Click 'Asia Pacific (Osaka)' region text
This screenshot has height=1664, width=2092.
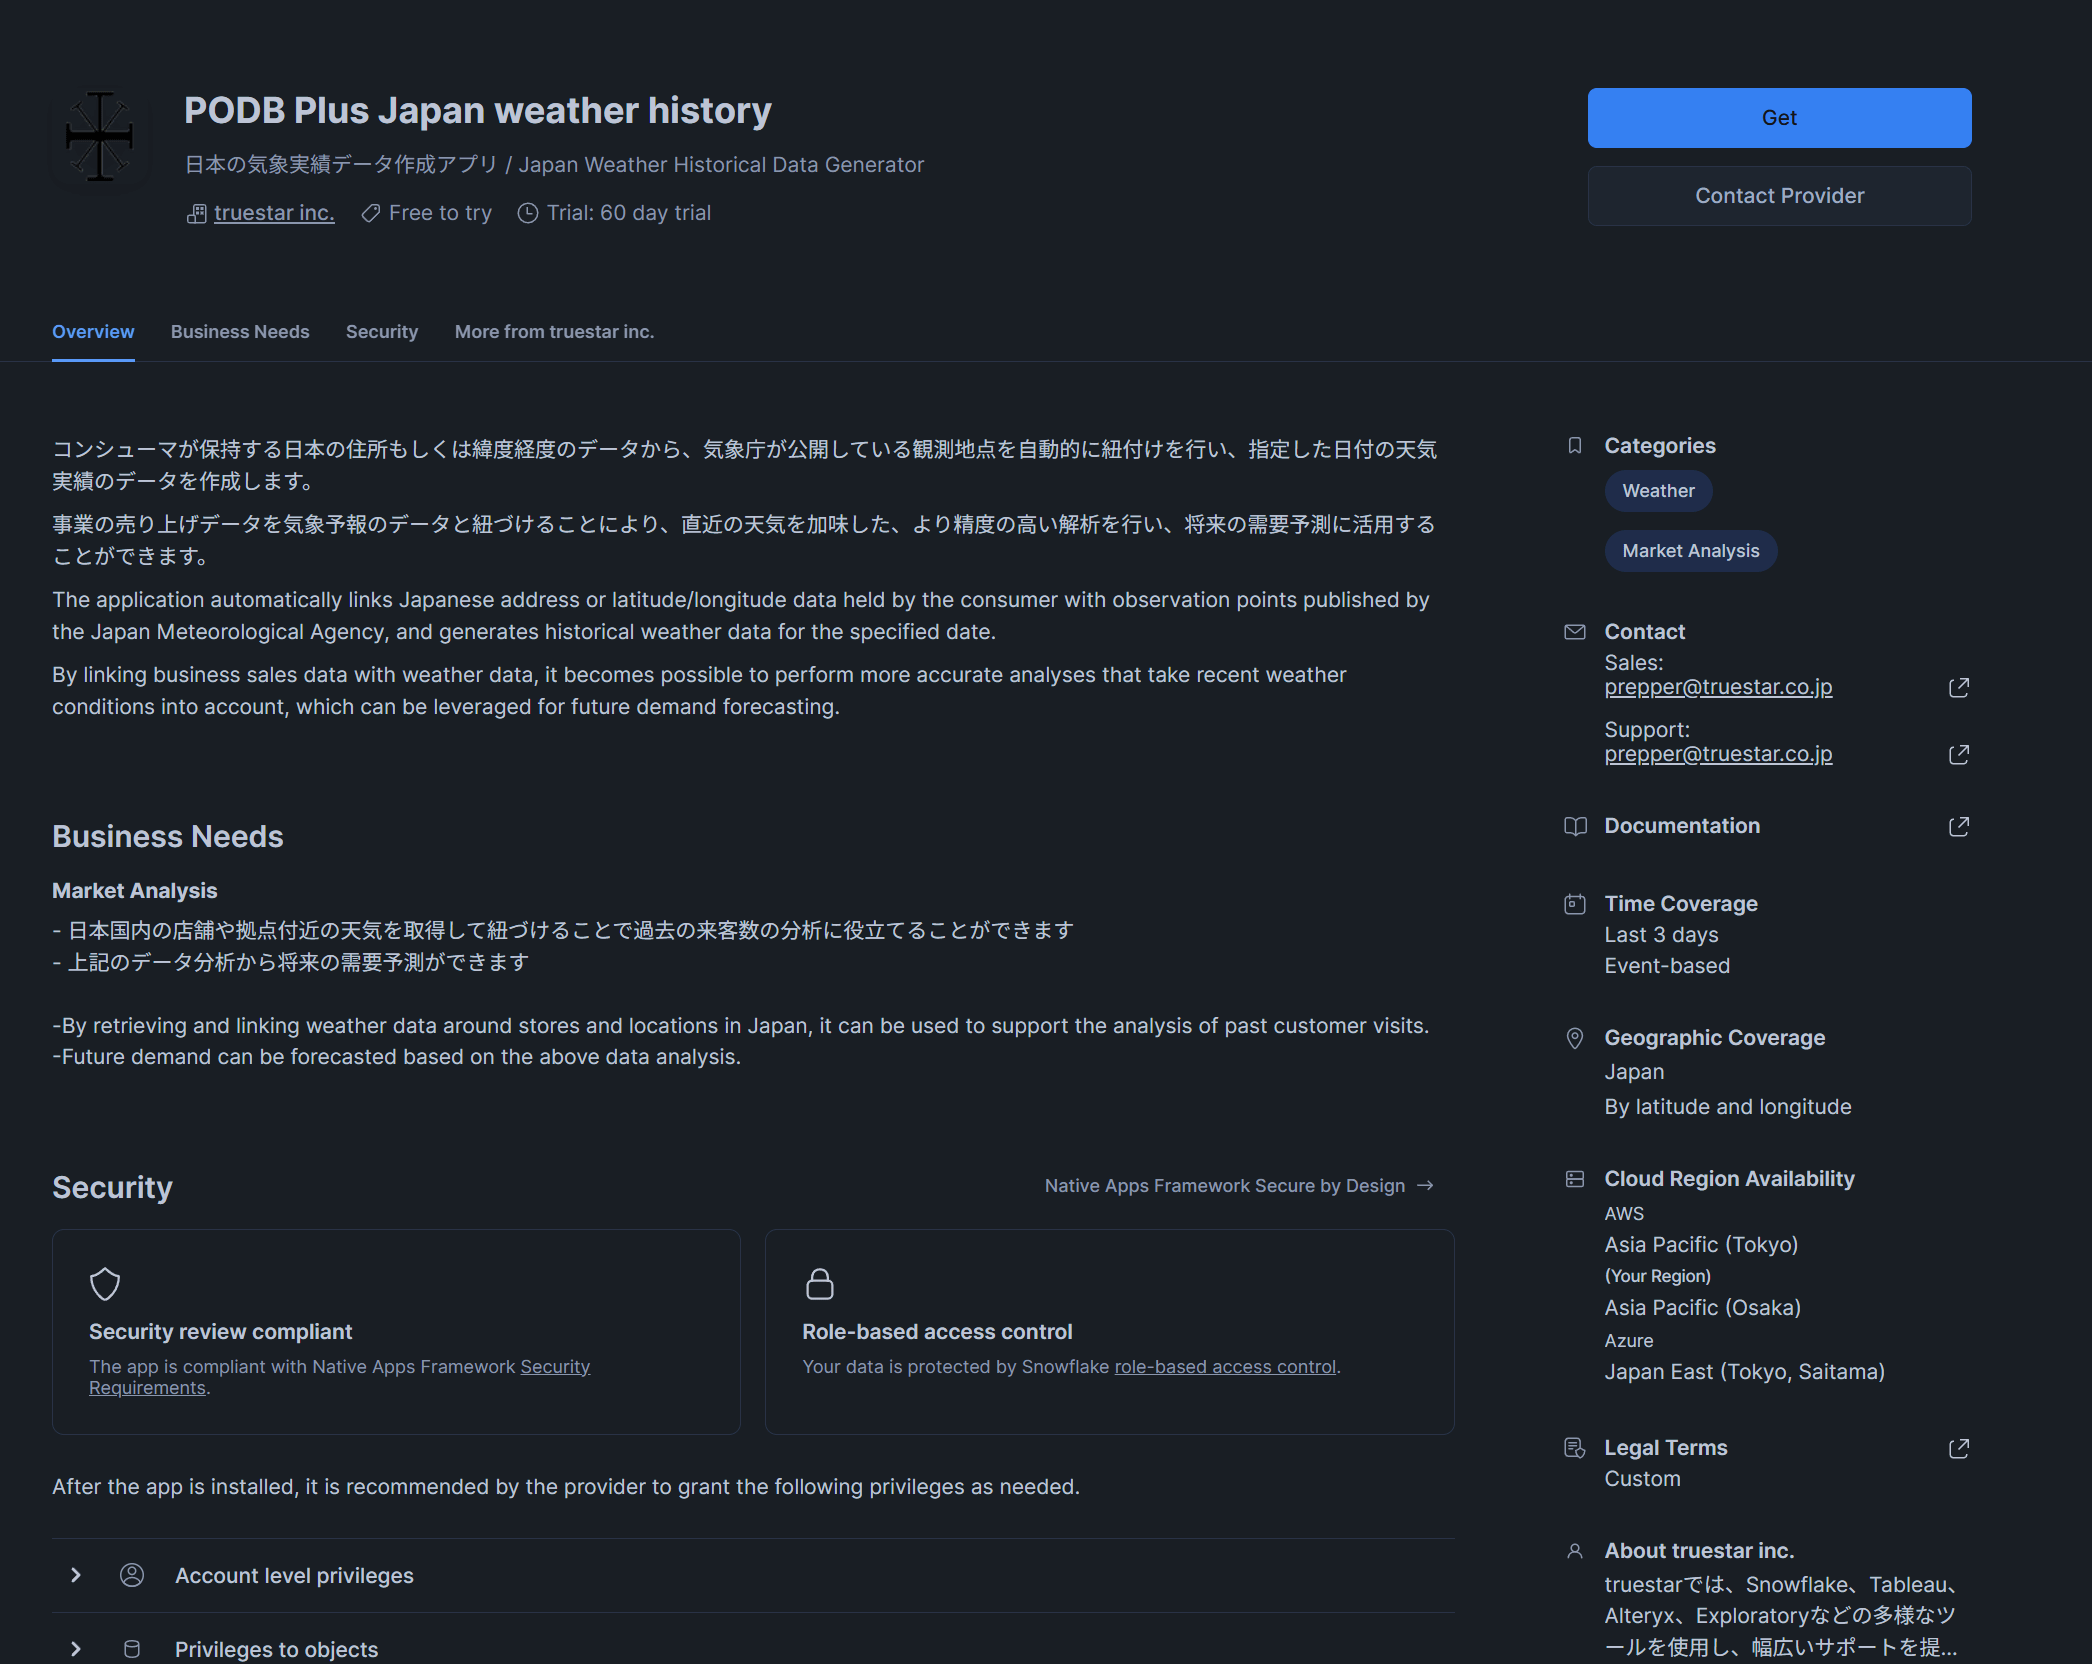(1703, 1308)
